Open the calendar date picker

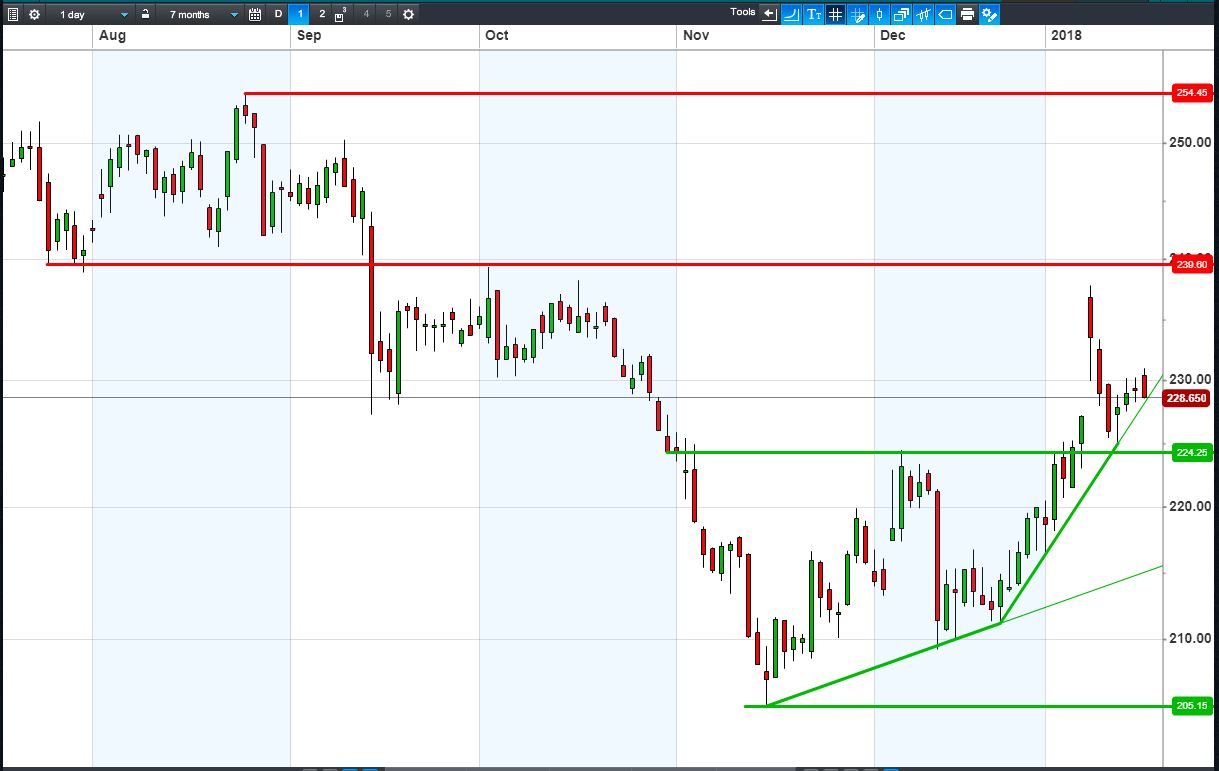pos(255,14)
